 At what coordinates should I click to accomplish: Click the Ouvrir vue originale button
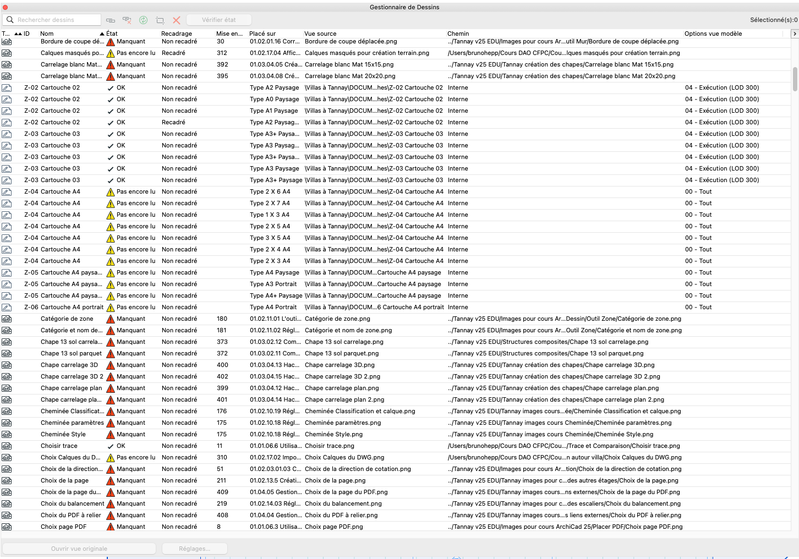tap(79, 549)
